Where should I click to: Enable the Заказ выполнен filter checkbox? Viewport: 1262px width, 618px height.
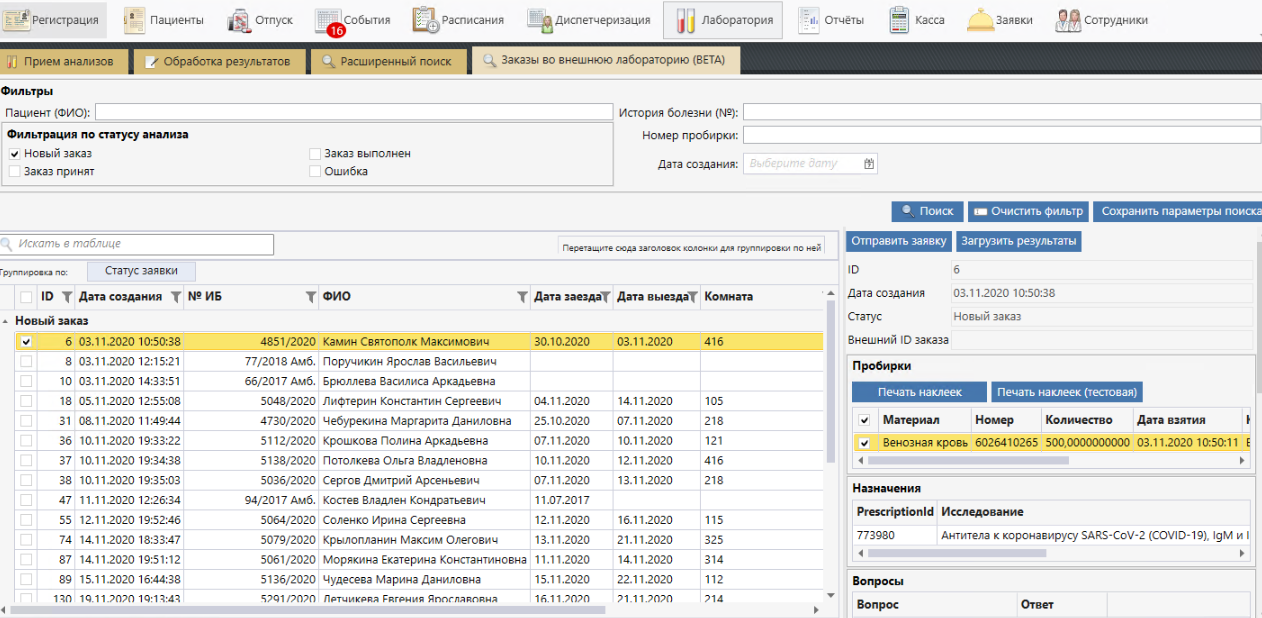pos(315,154)
